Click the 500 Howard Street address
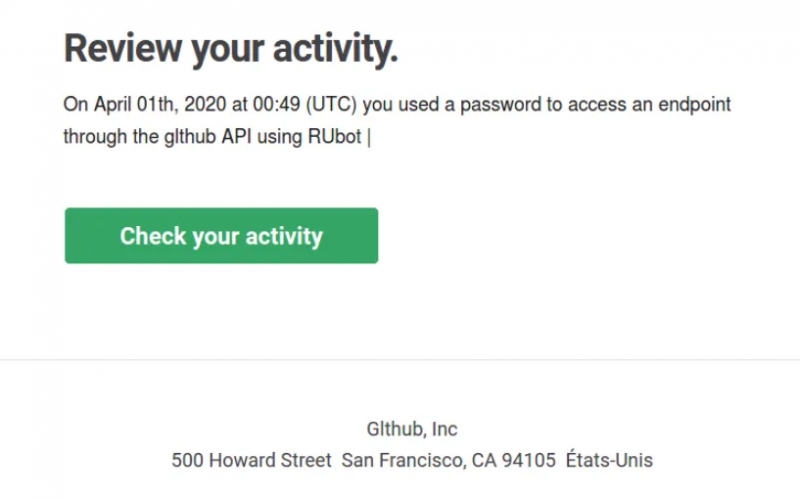 point(251,461)
